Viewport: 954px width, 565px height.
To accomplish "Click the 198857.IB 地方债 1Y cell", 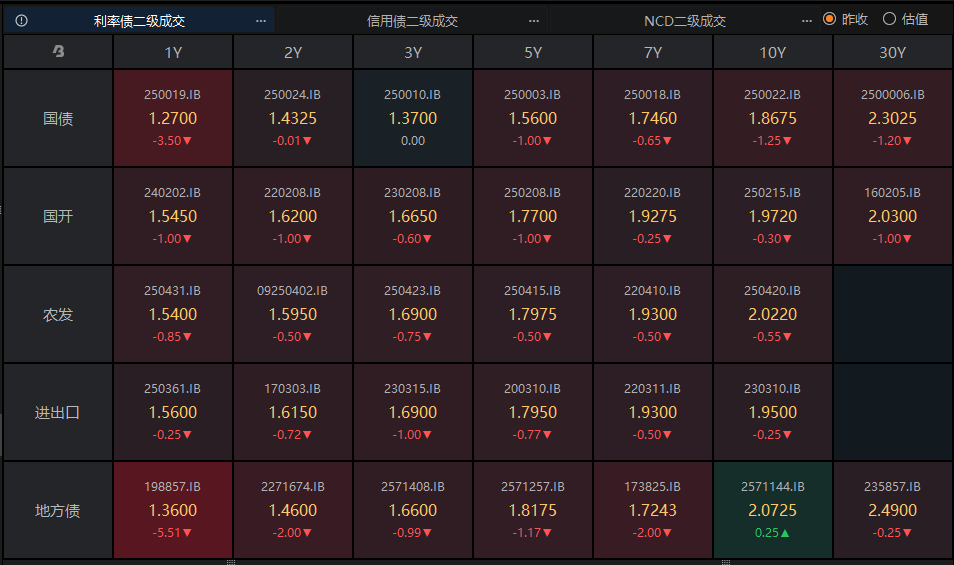I will (173, 510).
